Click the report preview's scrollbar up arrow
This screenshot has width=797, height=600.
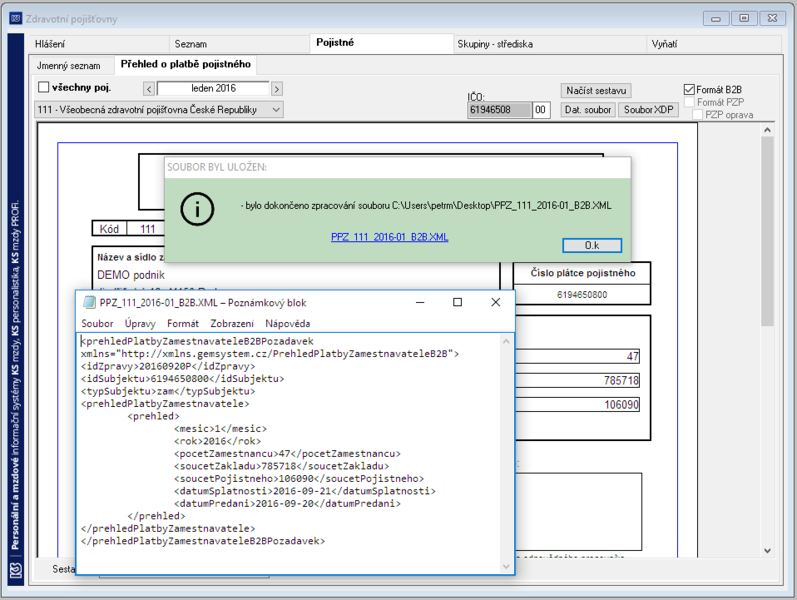click(x=768, y=130)
